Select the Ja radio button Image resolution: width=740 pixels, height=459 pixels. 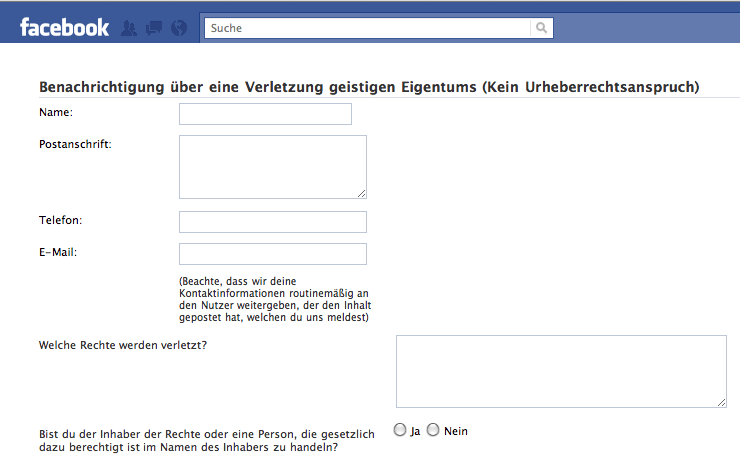(x=400, y=430)
